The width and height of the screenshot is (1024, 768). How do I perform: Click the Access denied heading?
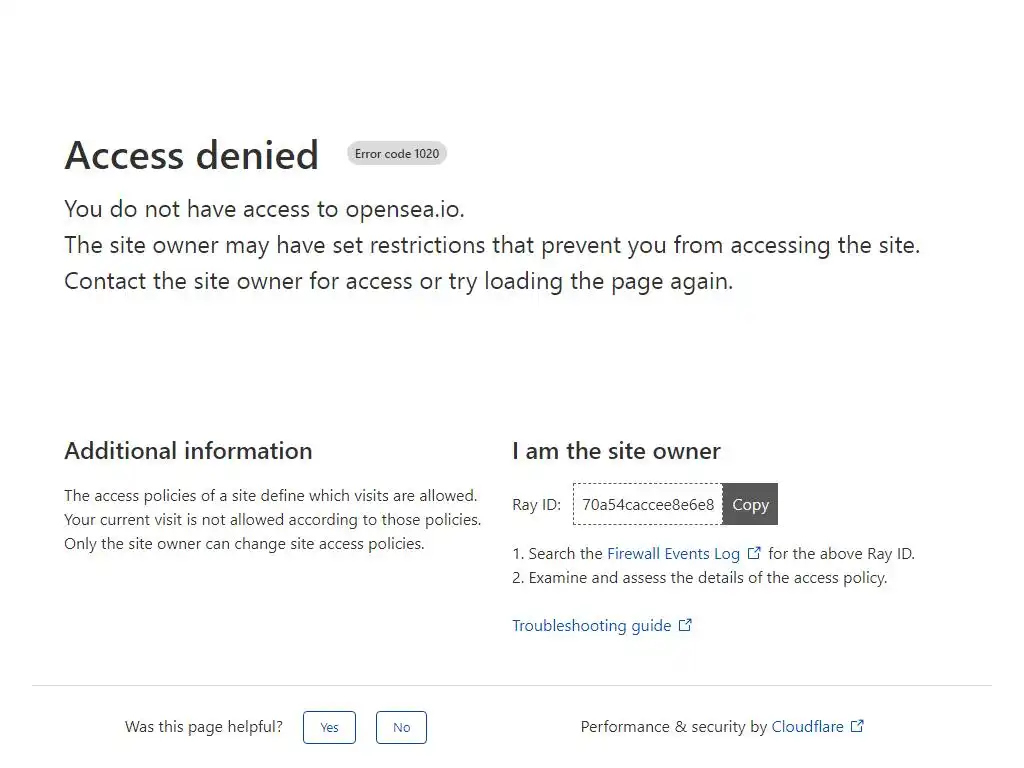(x=191, y=156)
